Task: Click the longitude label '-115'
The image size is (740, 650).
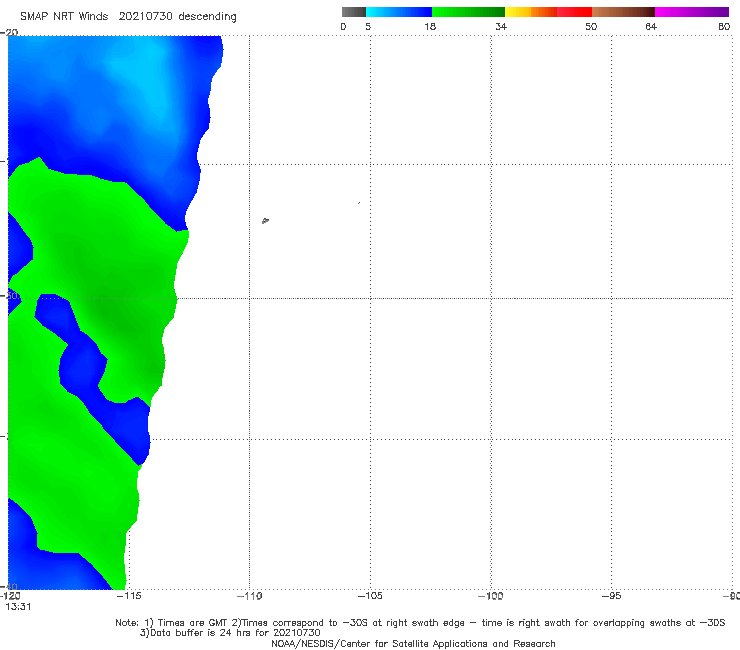Action: (x=129, y=596)
